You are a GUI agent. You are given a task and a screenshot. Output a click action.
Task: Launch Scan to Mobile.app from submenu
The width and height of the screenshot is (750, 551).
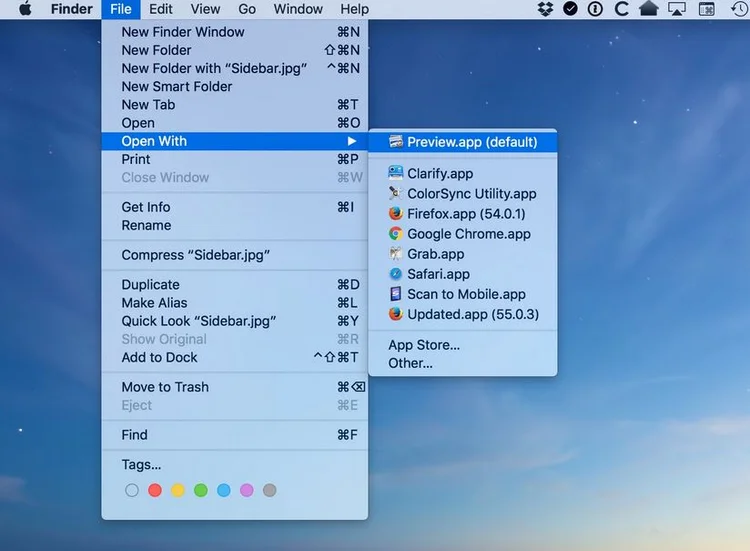coord(466,294)
